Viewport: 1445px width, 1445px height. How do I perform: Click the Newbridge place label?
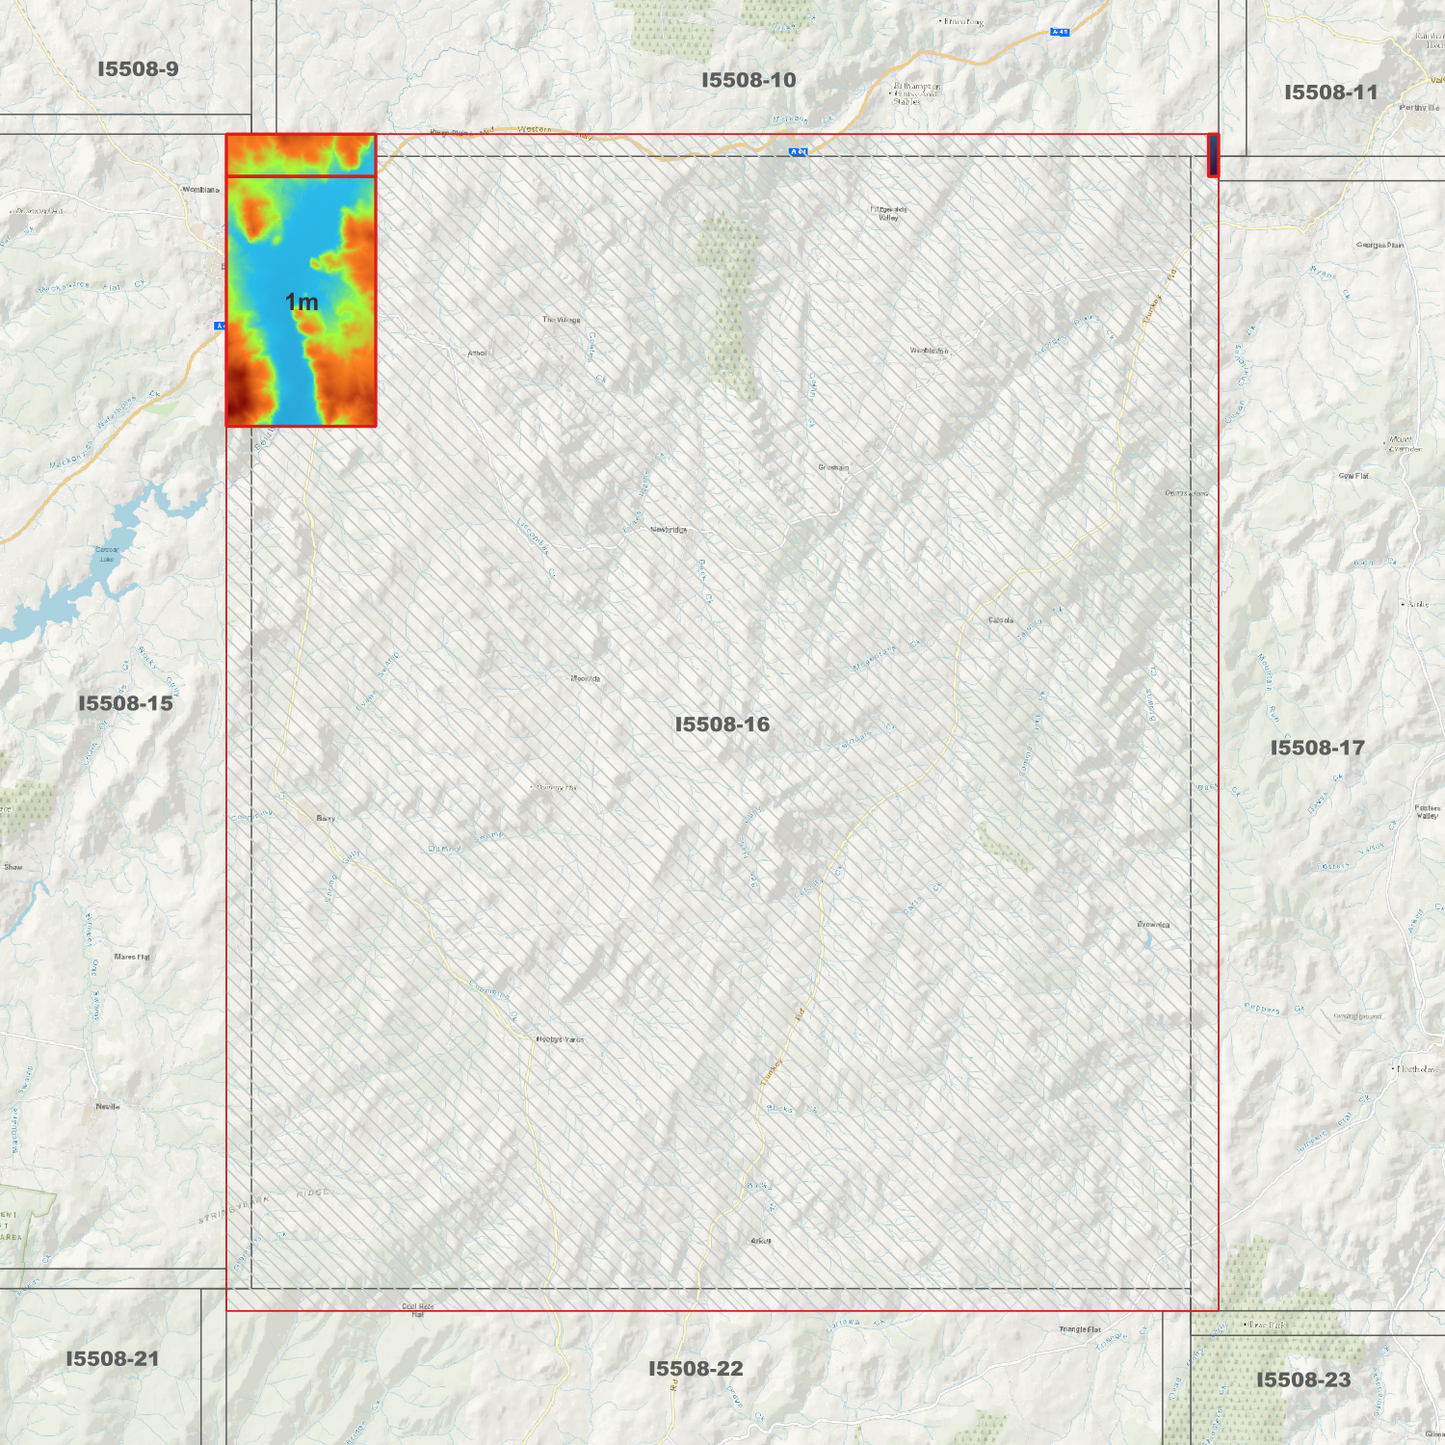click(x=669, y=530)
